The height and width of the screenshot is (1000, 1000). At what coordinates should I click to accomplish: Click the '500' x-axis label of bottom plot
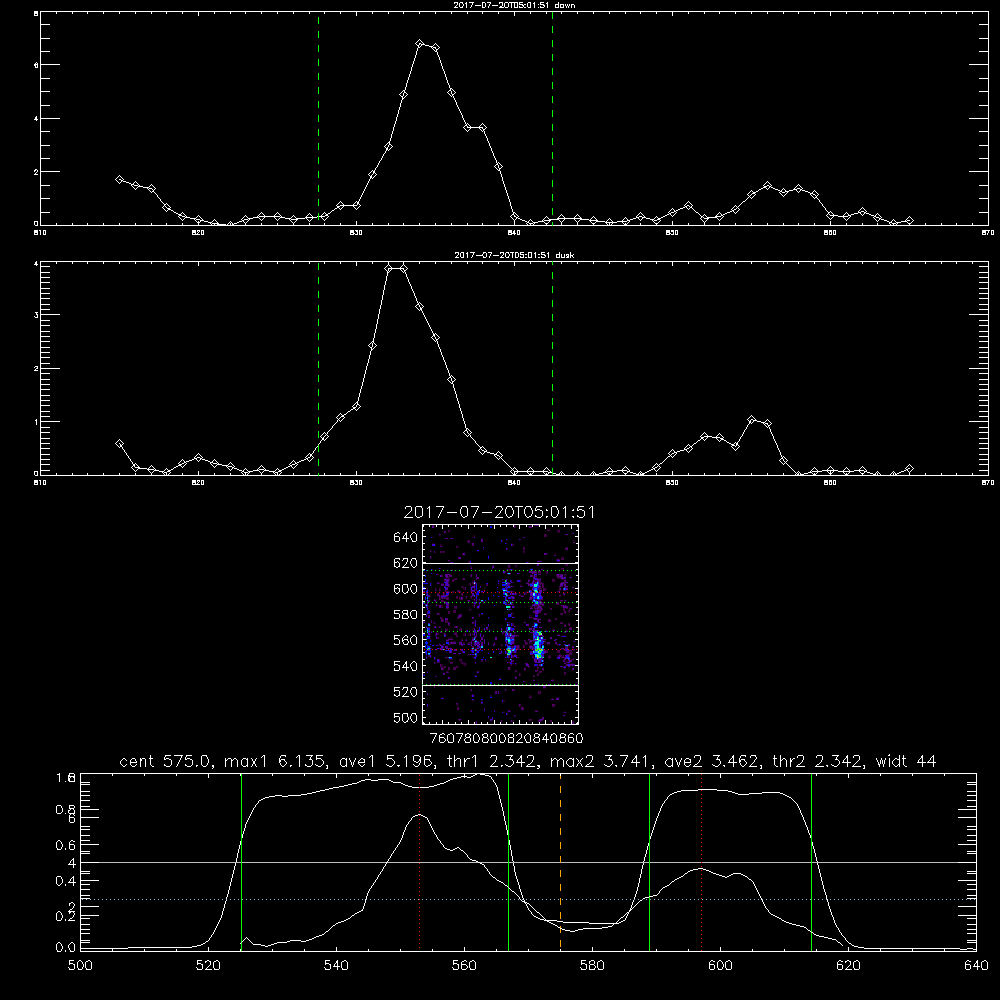[80, 966]
